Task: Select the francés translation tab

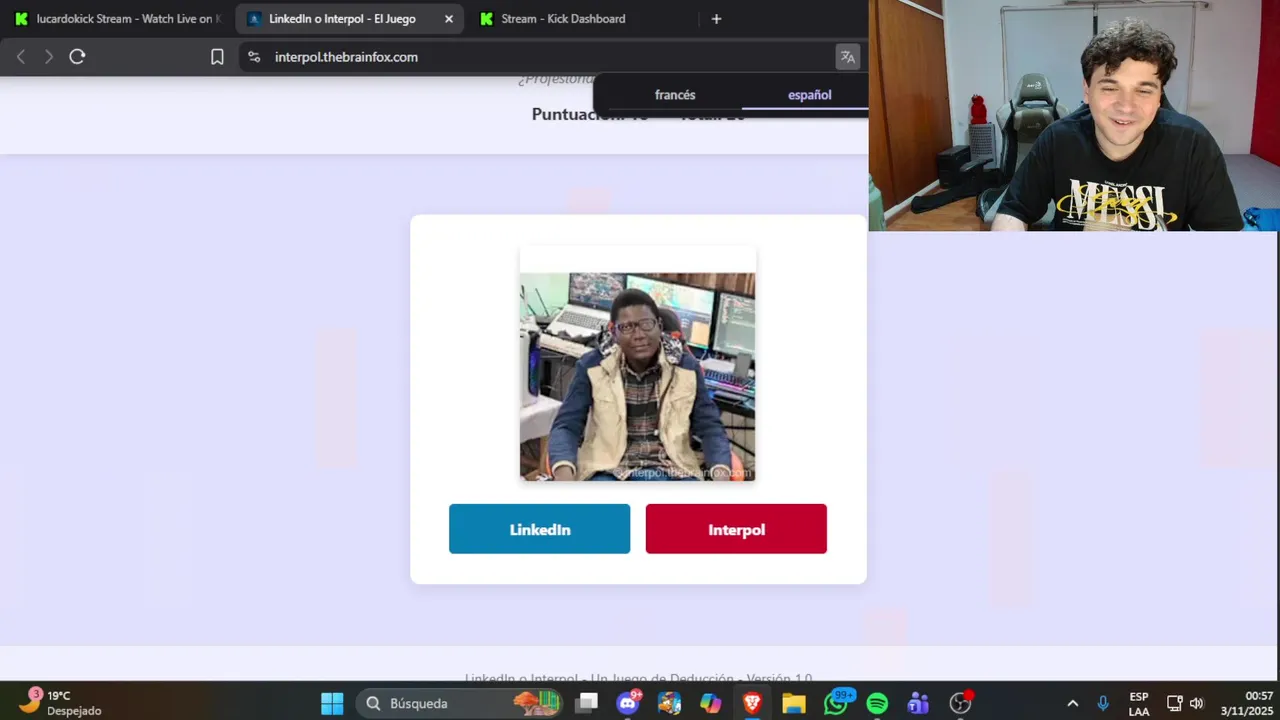Action: point(675,95)
